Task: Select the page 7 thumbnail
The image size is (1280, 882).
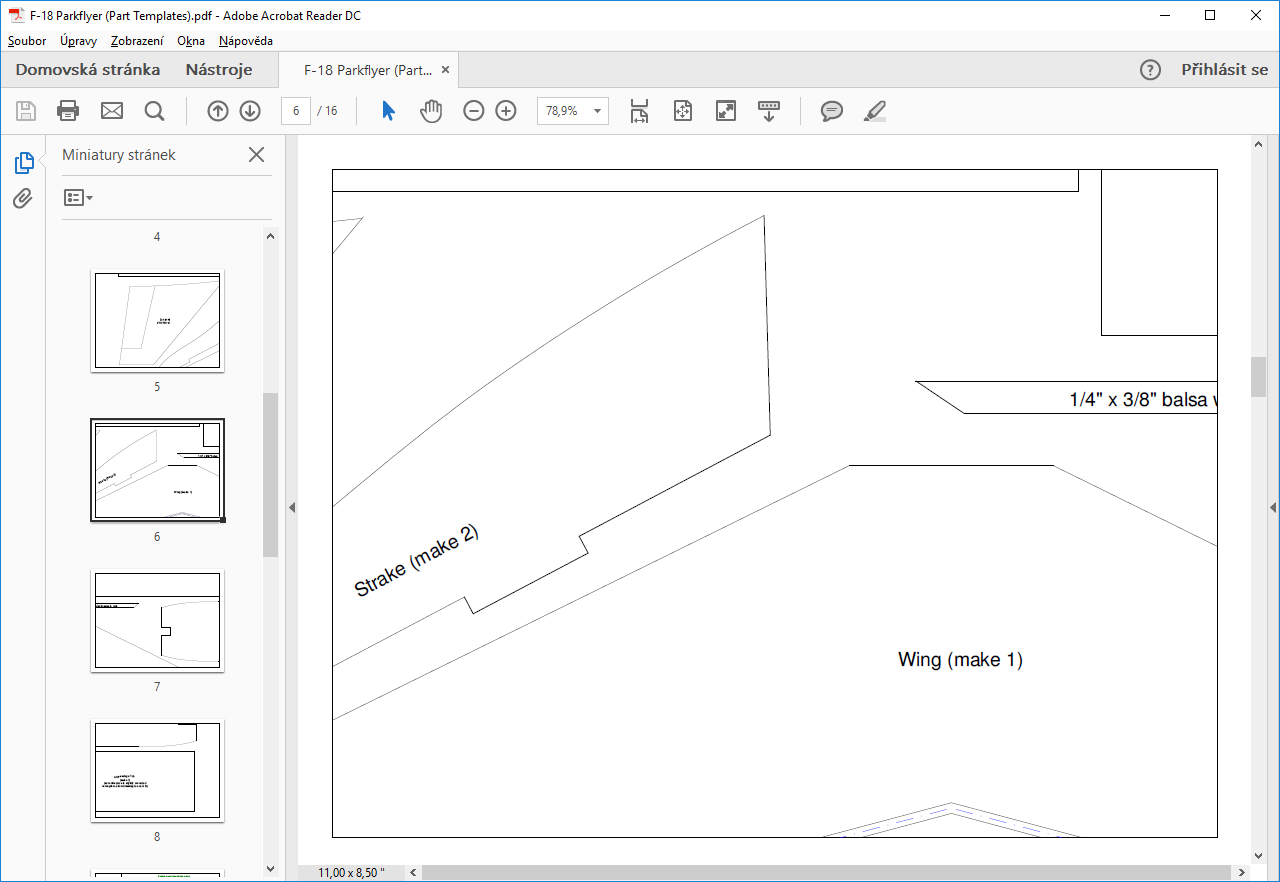Action: (157, 621)
